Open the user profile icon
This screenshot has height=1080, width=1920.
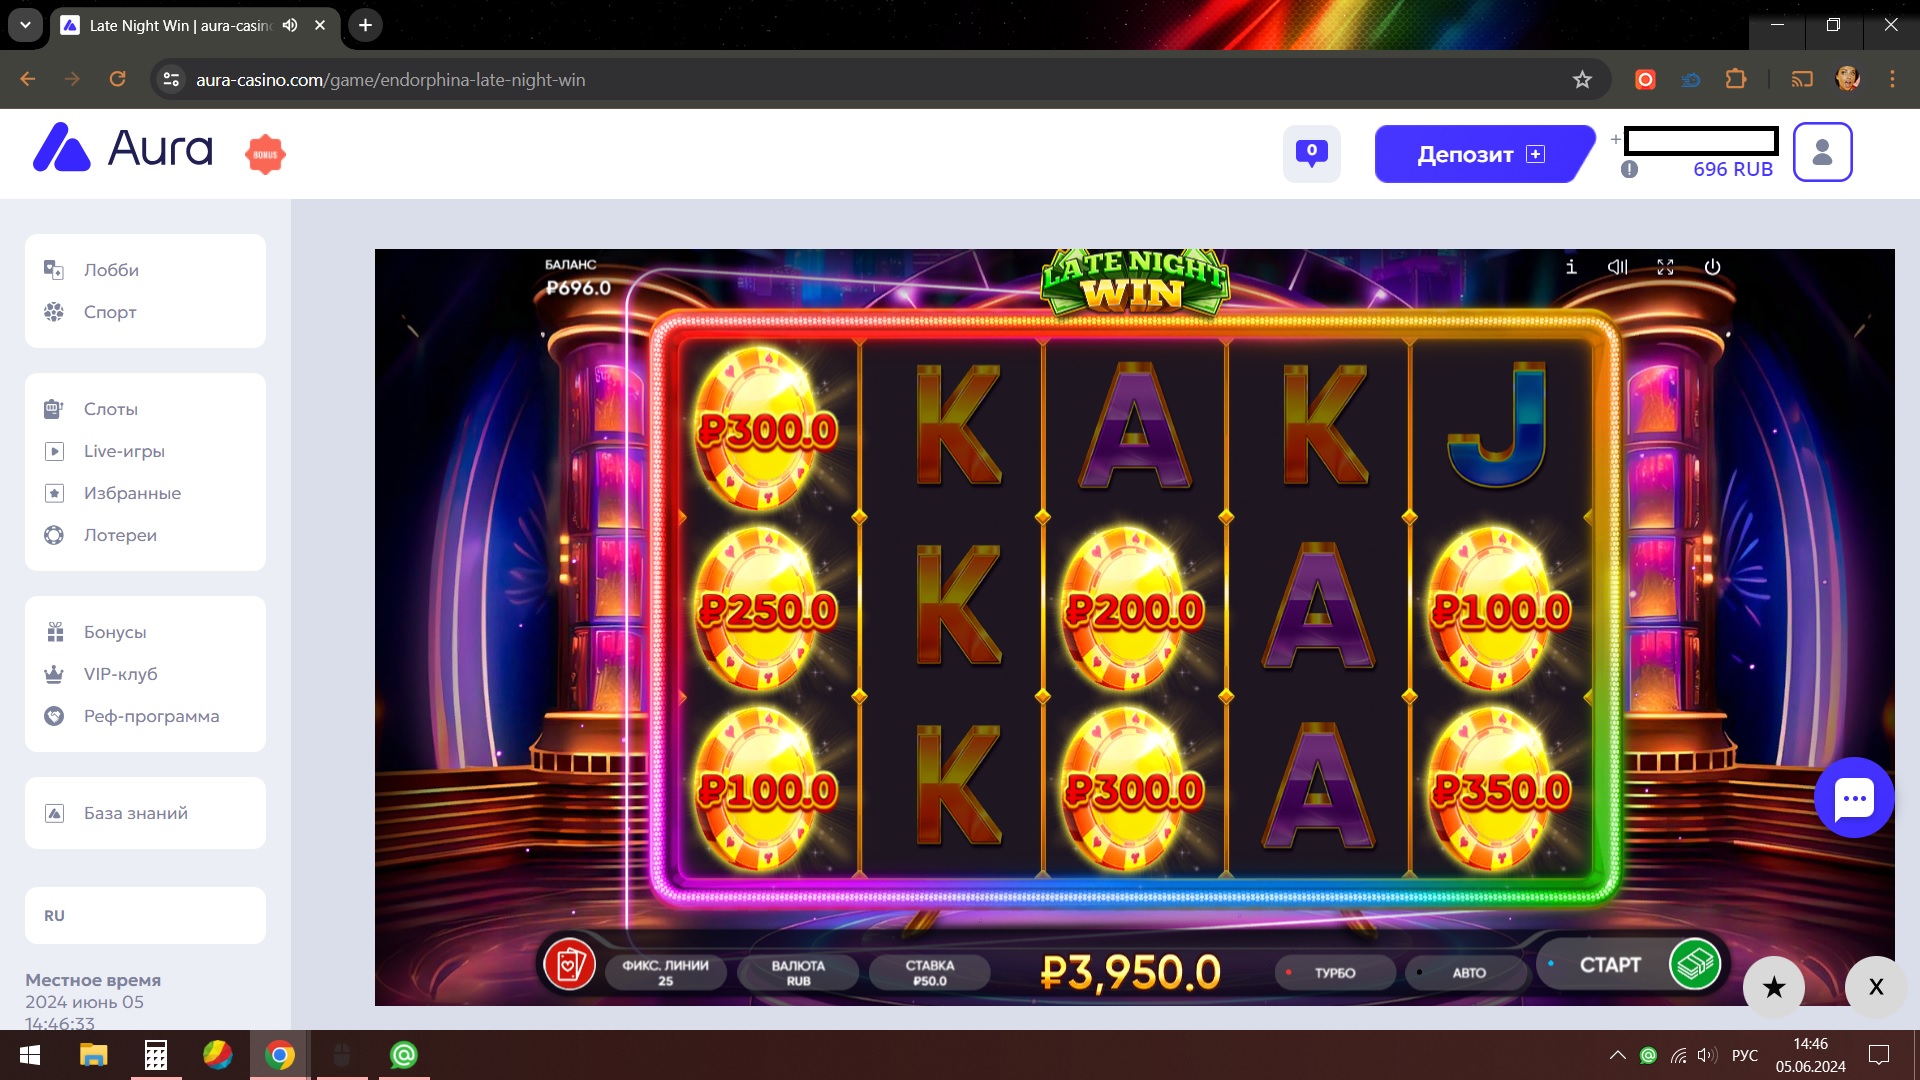(1822, 152)
